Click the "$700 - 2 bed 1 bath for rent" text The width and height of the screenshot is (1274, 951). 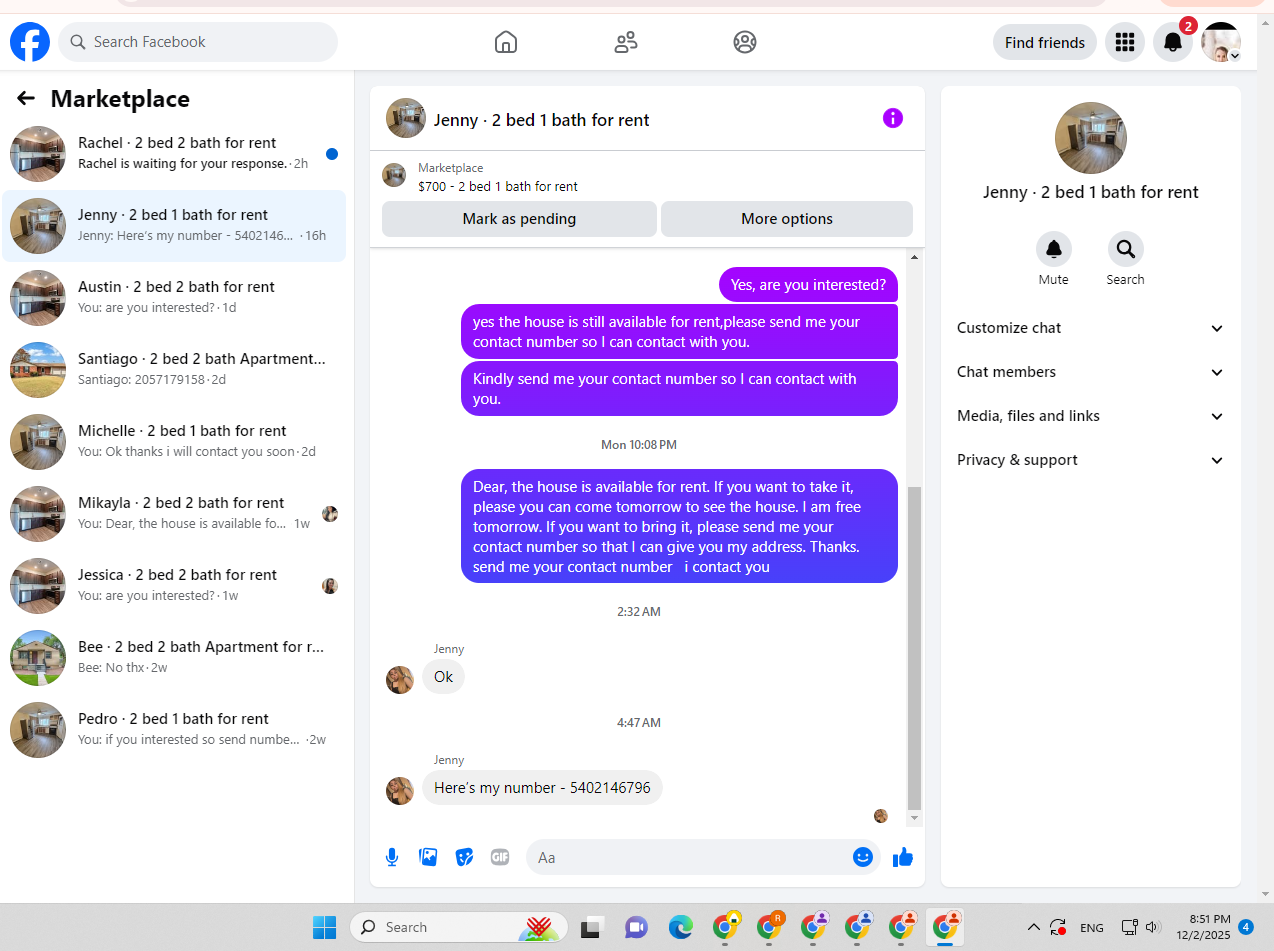(x=498, y=186)
